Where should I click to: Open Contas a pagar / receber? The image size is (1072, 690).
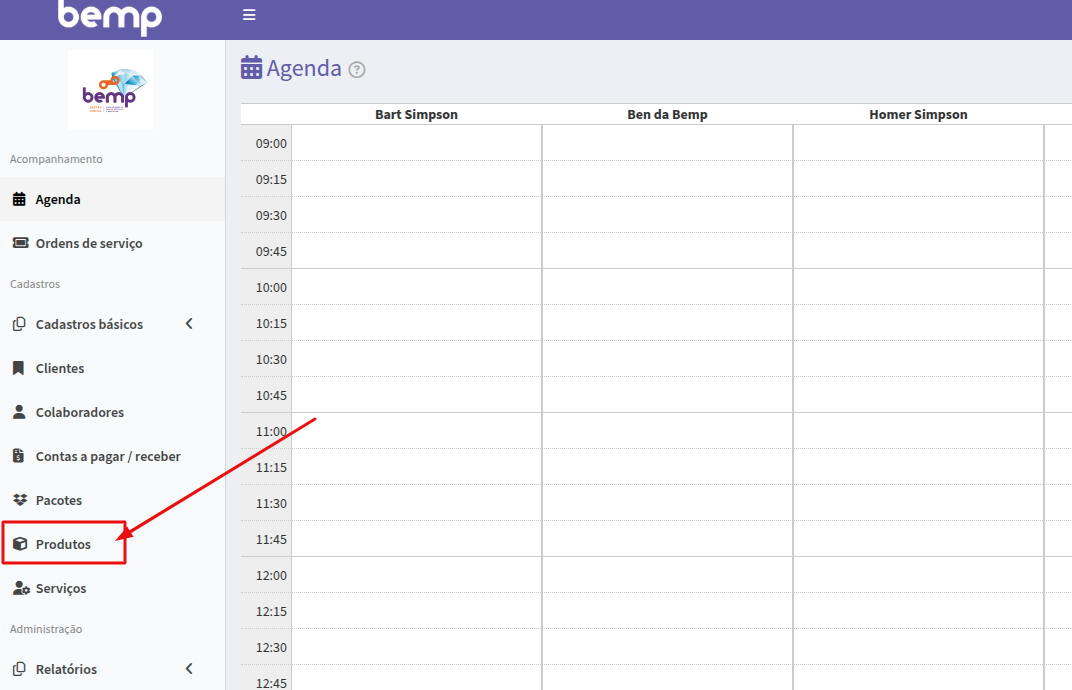[112, 456]
